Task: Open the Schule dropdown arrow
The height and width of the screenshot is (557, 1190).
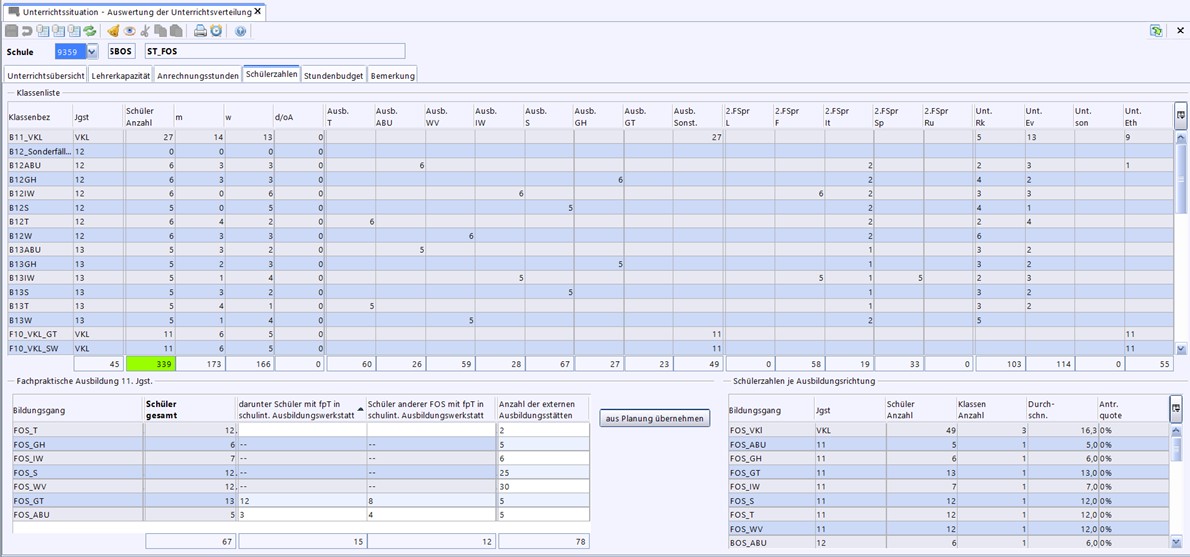Action: tap(92, 52)
